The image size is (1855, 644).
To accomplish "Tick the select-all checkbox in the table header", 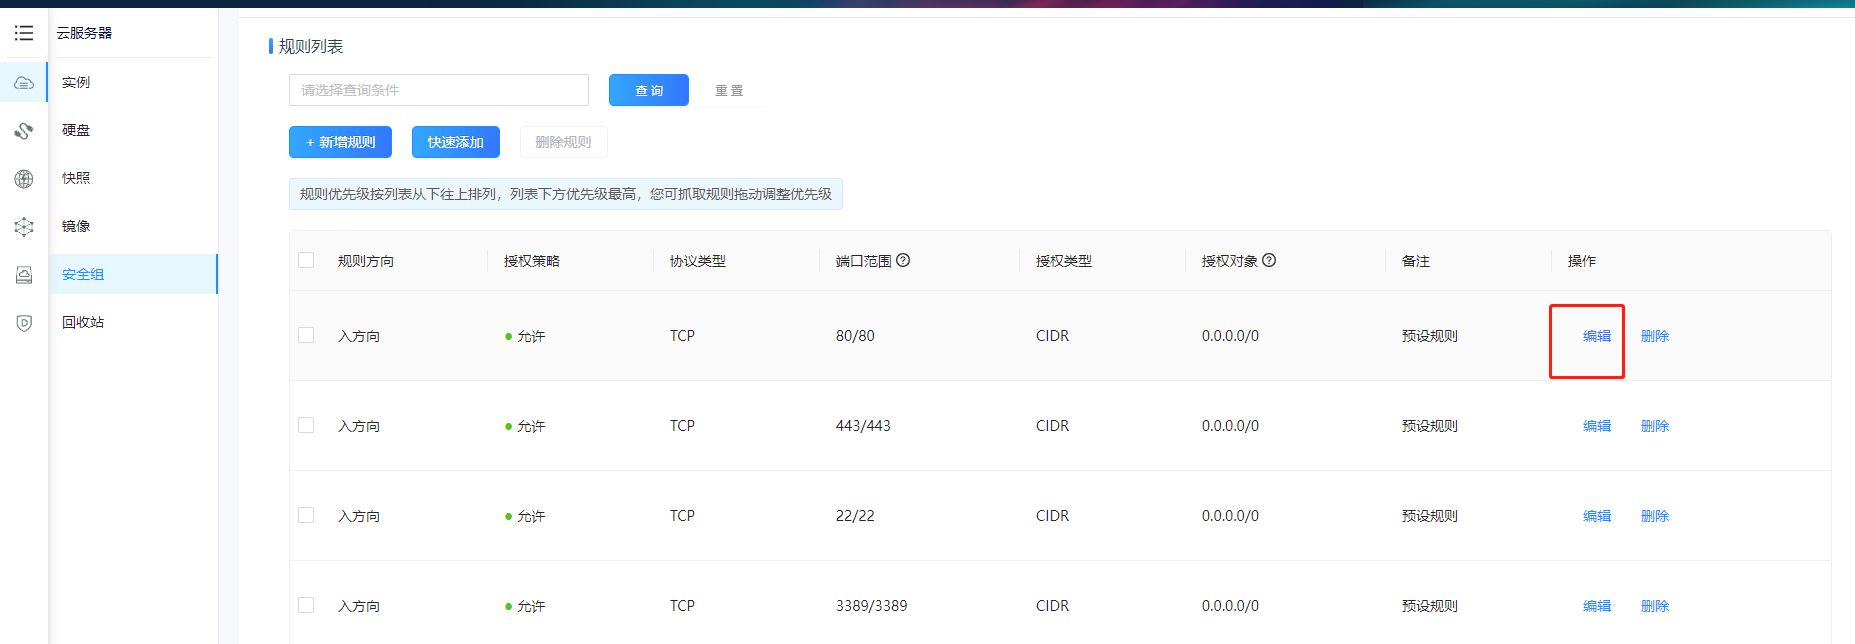I will [x=306, y=260].
